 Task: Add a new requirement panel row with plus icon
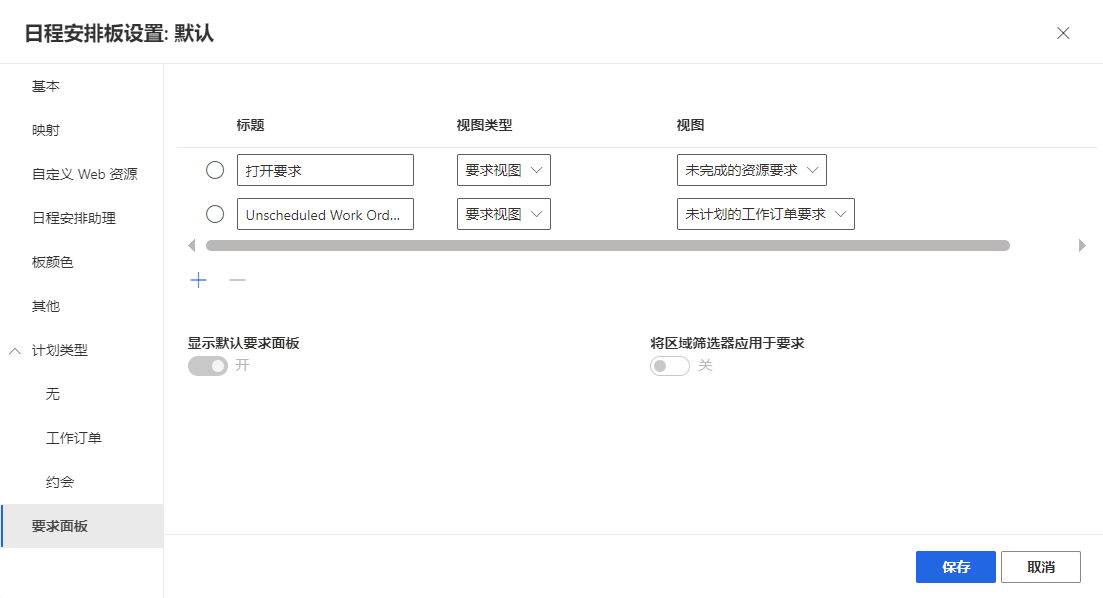tap(198, 280)
